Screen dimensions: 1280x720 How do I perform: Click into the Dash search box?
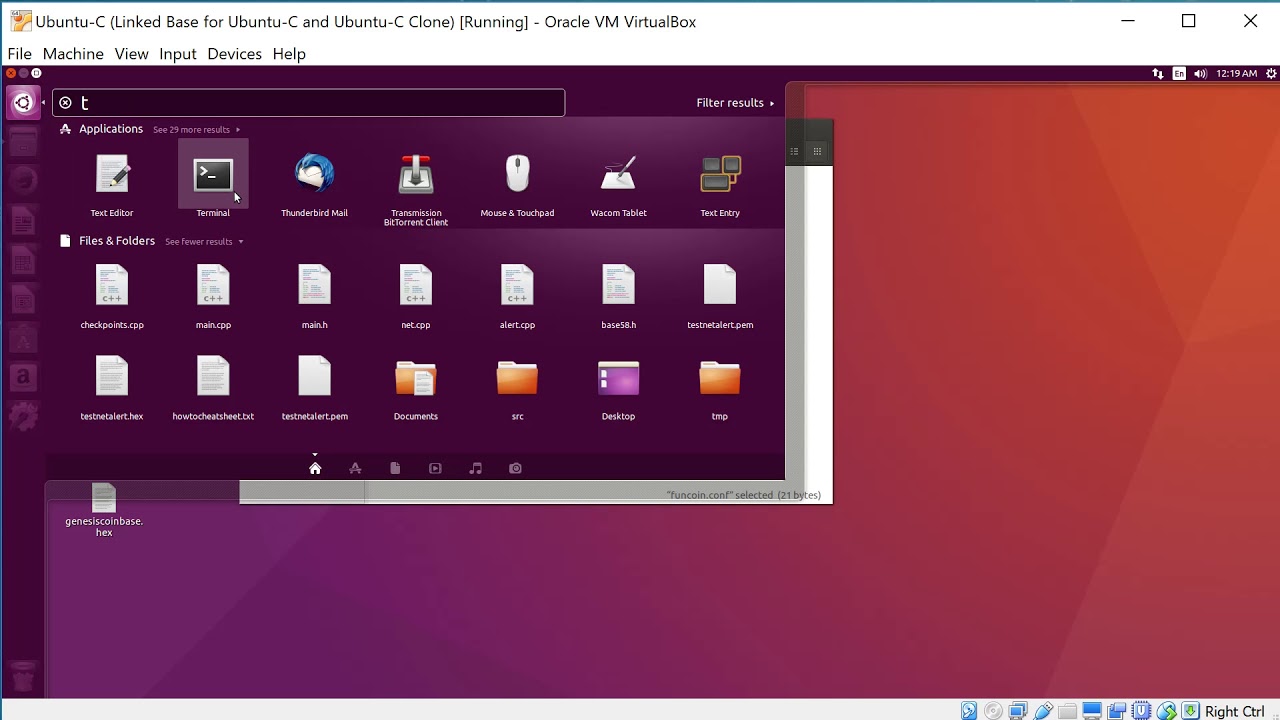coord(308,103)
